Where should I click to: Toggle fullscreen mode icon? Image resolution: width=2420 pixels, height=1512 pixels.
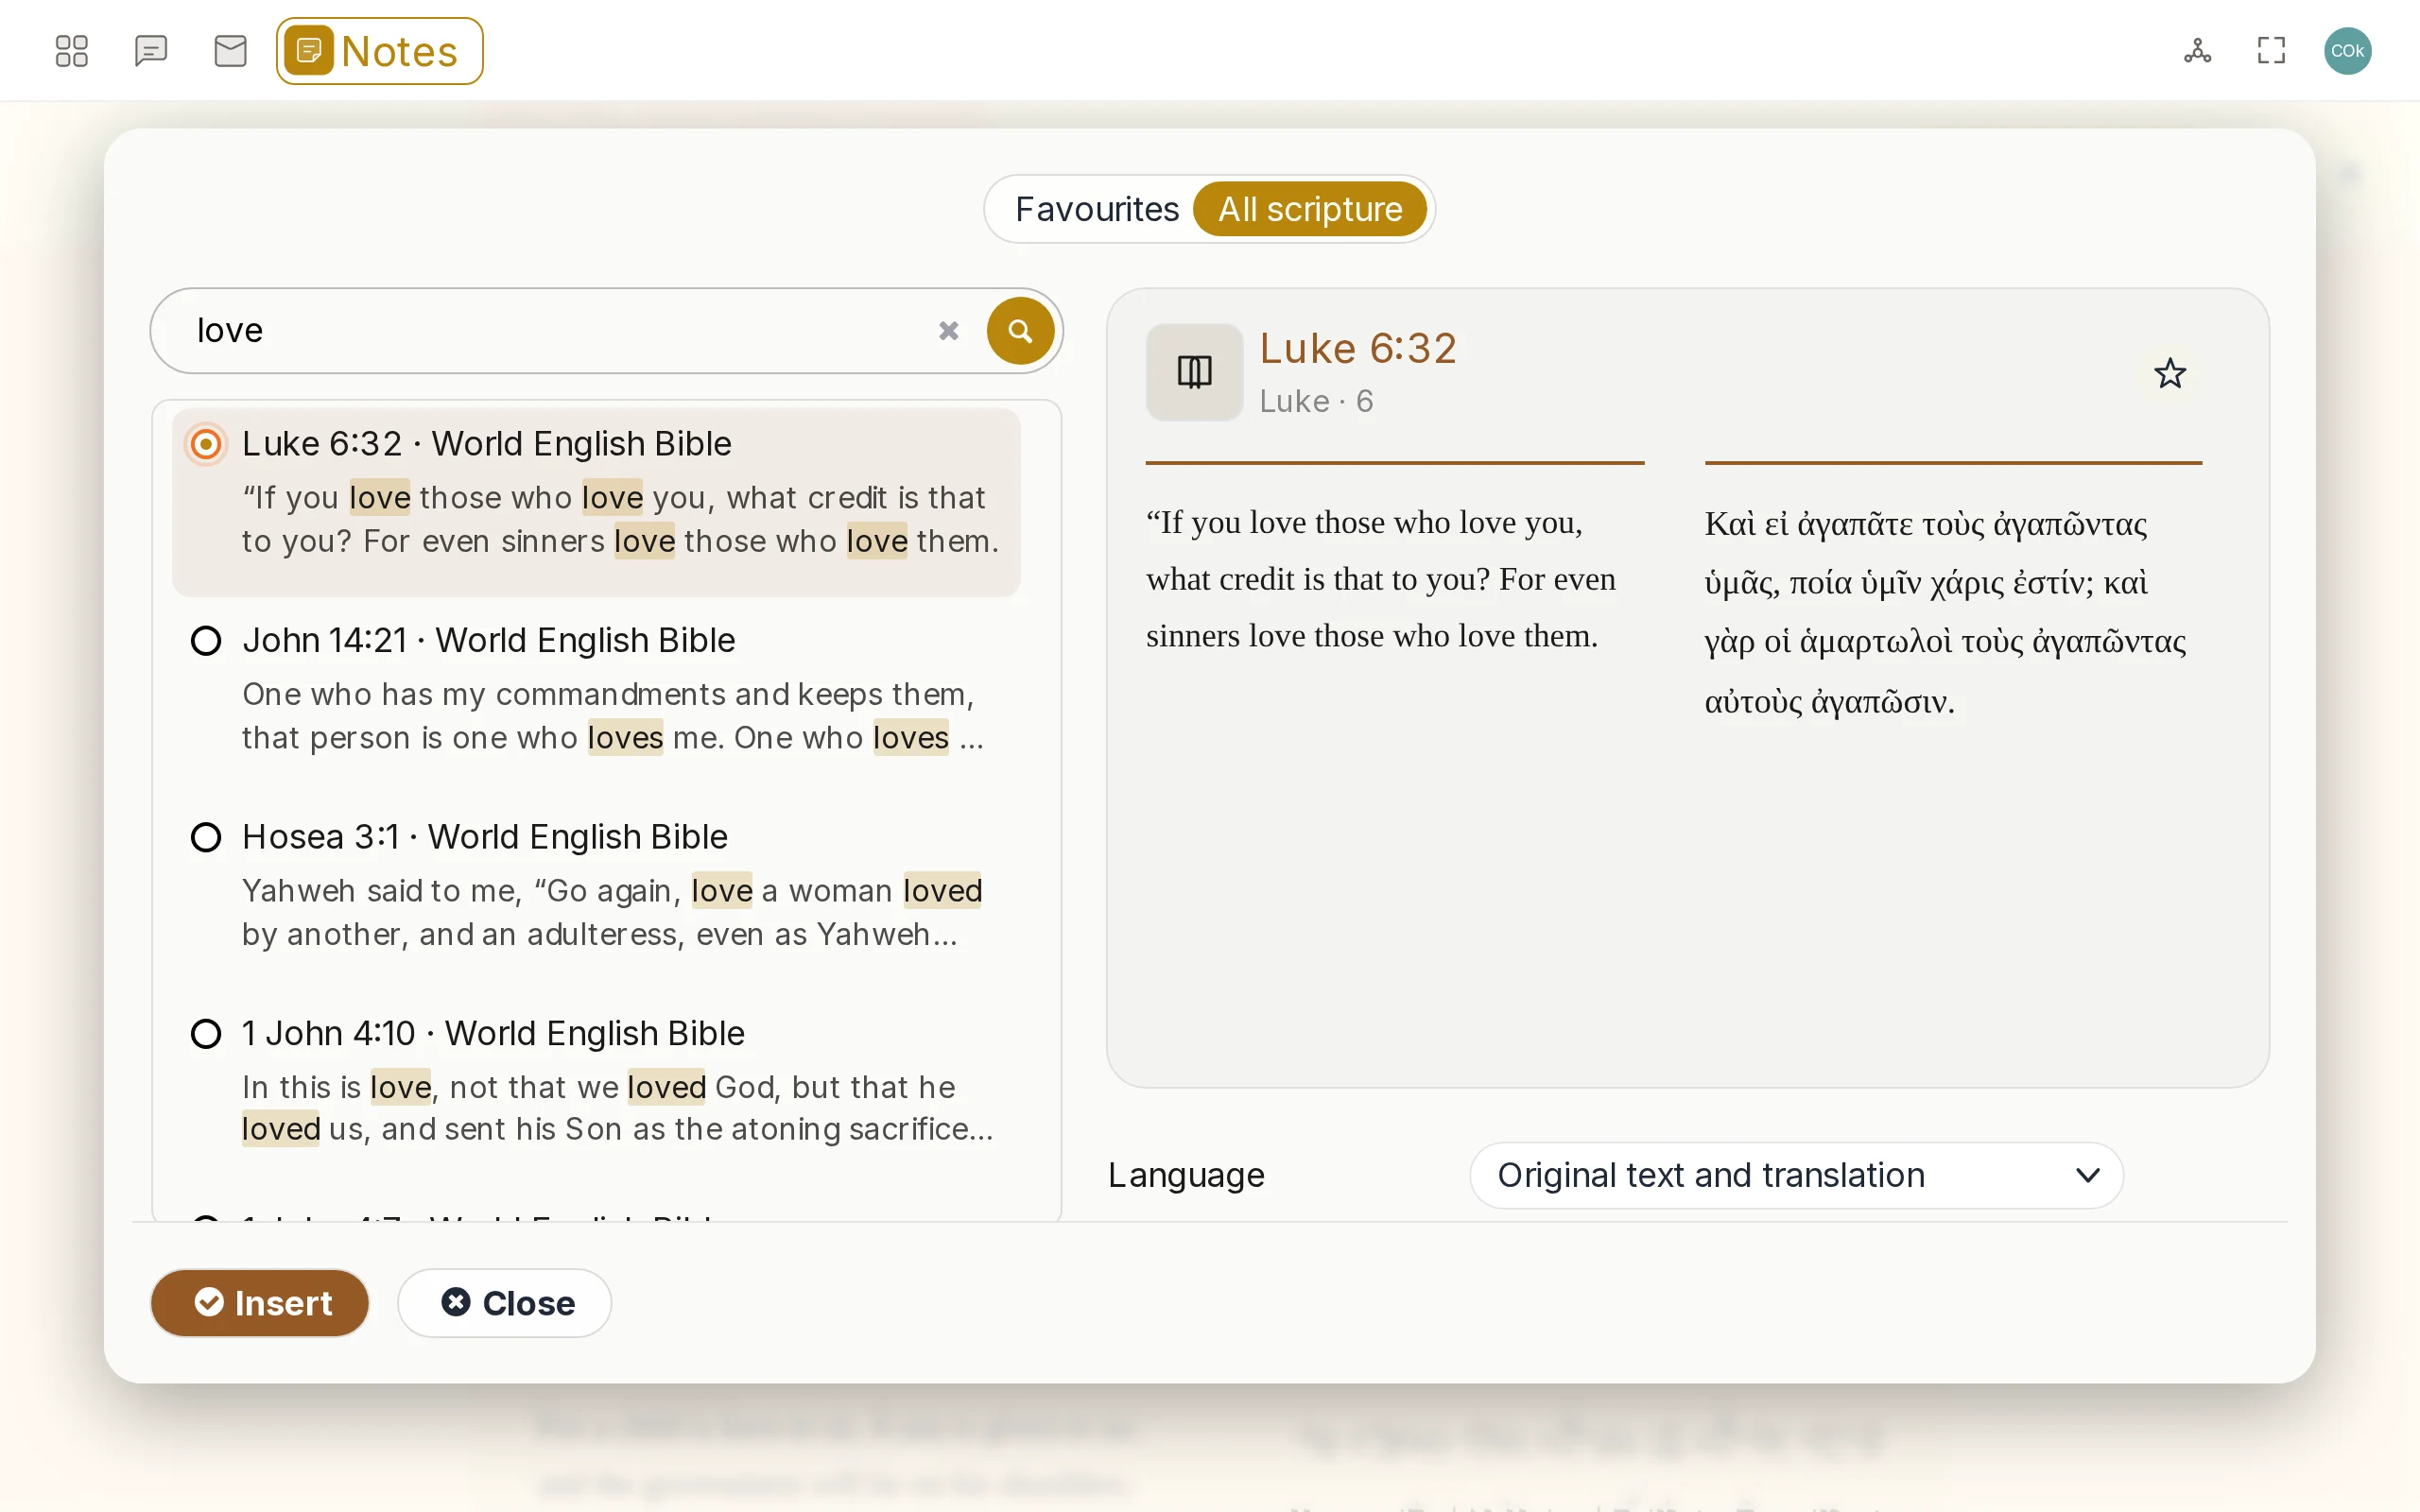tap(2272, 51)
